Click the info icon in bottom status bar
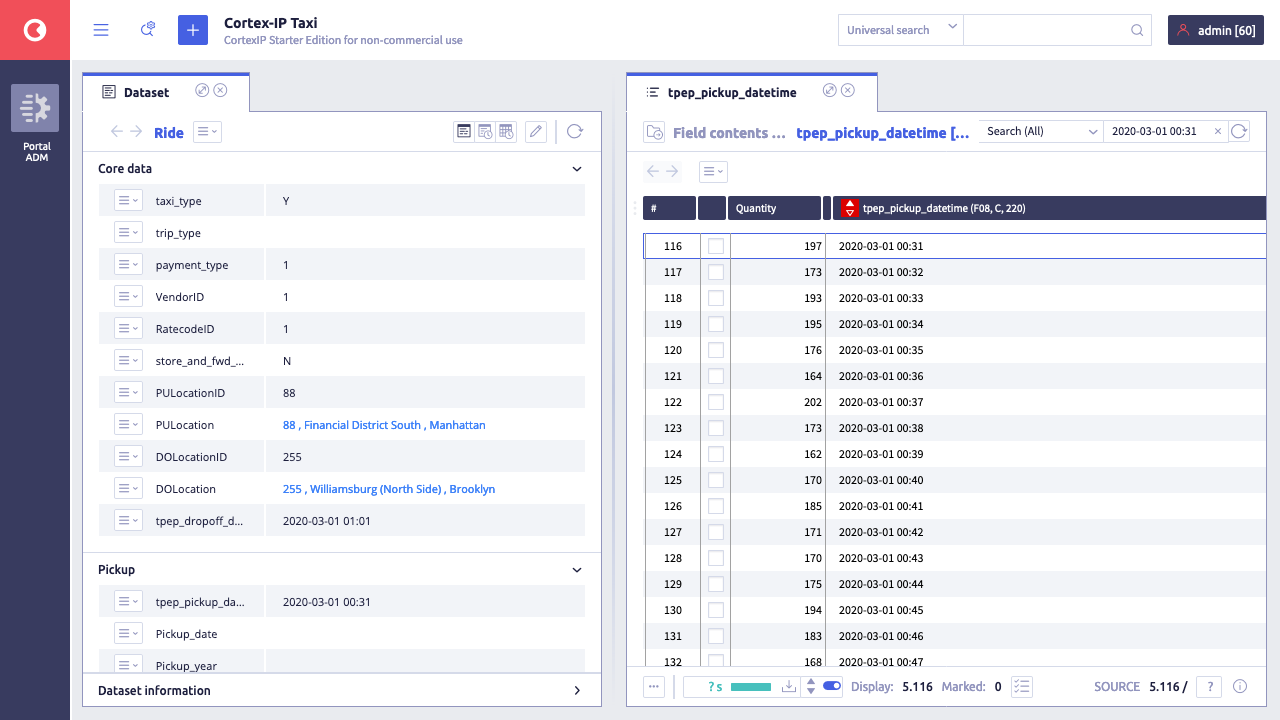Image resolution: width=1280 pixels, height=720 pixels. (1240, 686)
